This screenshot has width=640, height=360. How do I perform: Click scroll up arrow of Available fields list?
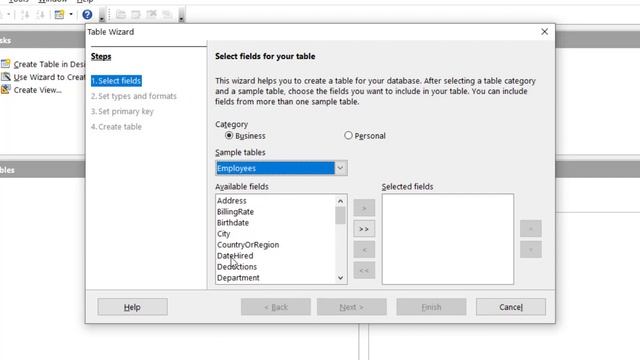click(340, 201)
